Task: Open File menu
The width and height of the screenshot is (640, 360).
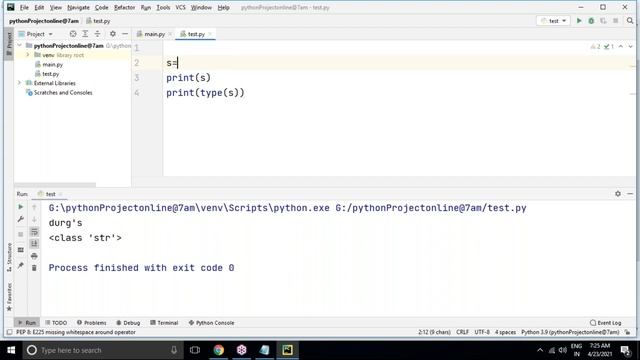Action: click(24, 7)
